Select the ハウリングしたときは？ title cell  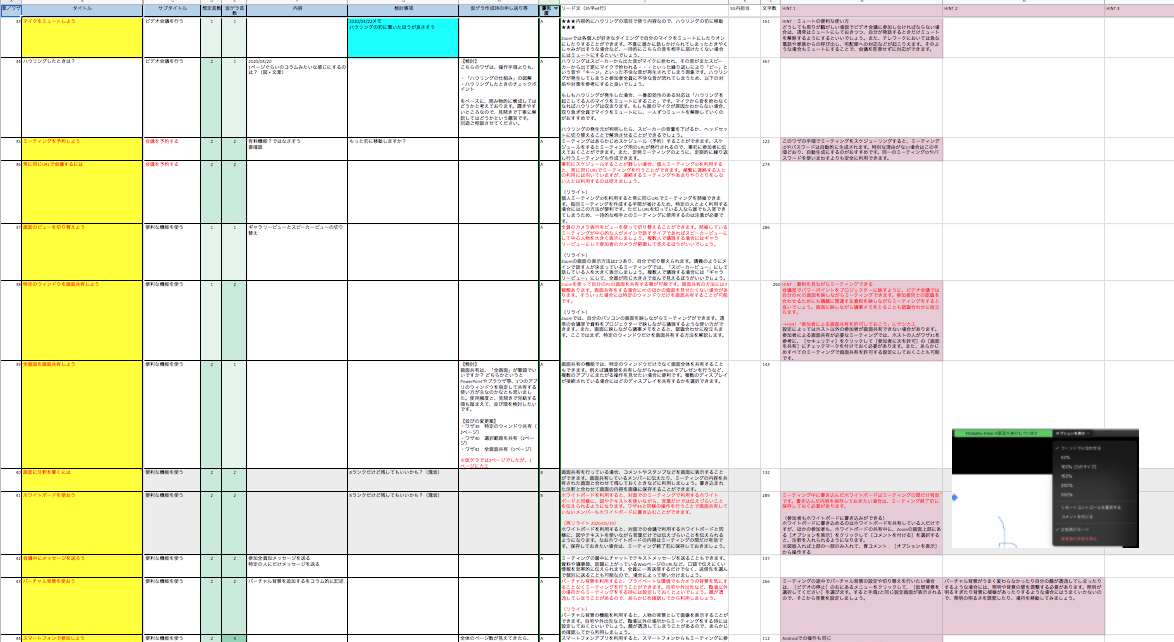click(x=83, y=97)
